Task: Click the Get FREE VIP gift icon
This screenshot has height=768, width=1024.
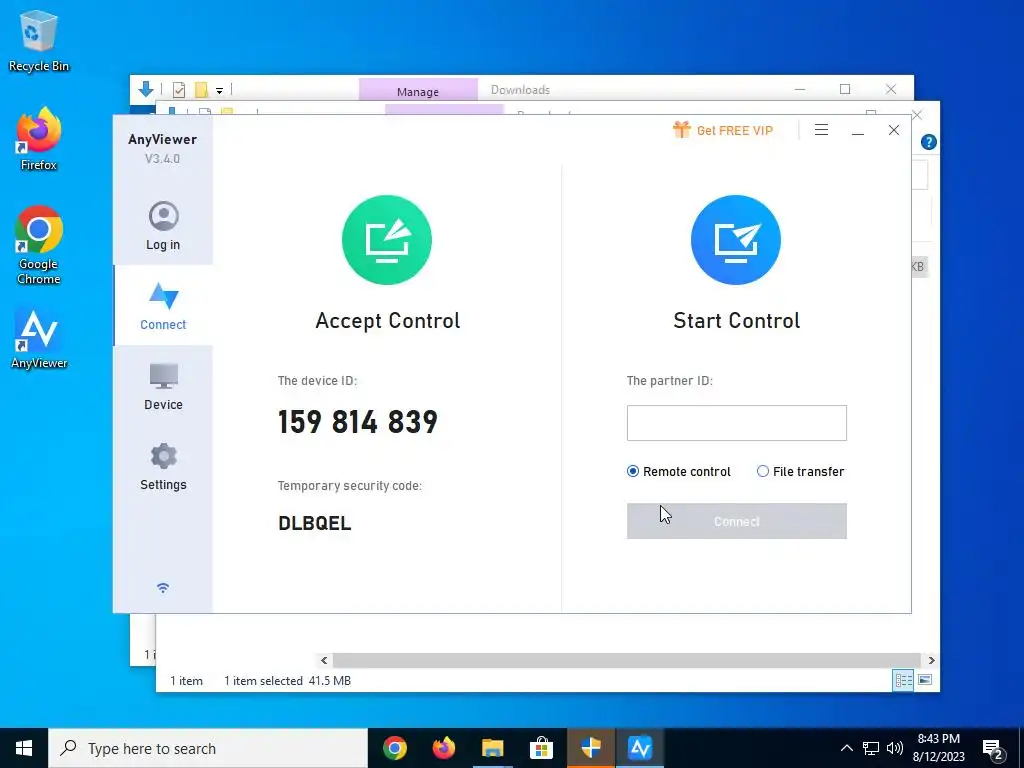Action: click(681, 129)
